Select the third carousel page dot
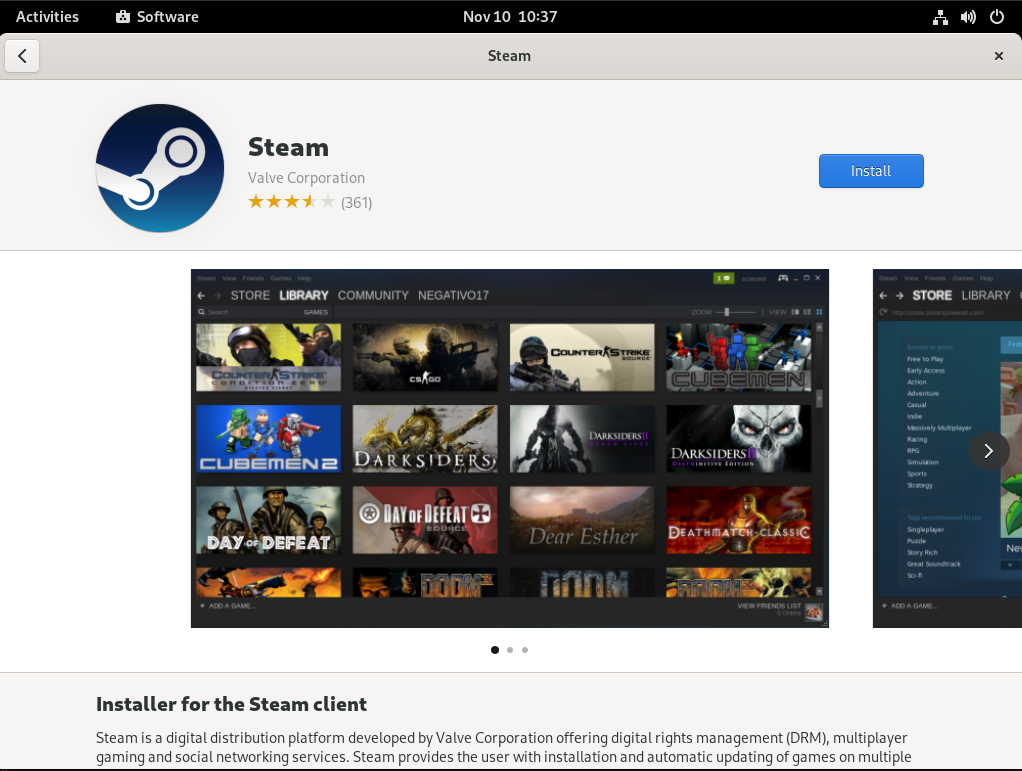This screenshot has width=1022, height=771. tap(525, 650)
